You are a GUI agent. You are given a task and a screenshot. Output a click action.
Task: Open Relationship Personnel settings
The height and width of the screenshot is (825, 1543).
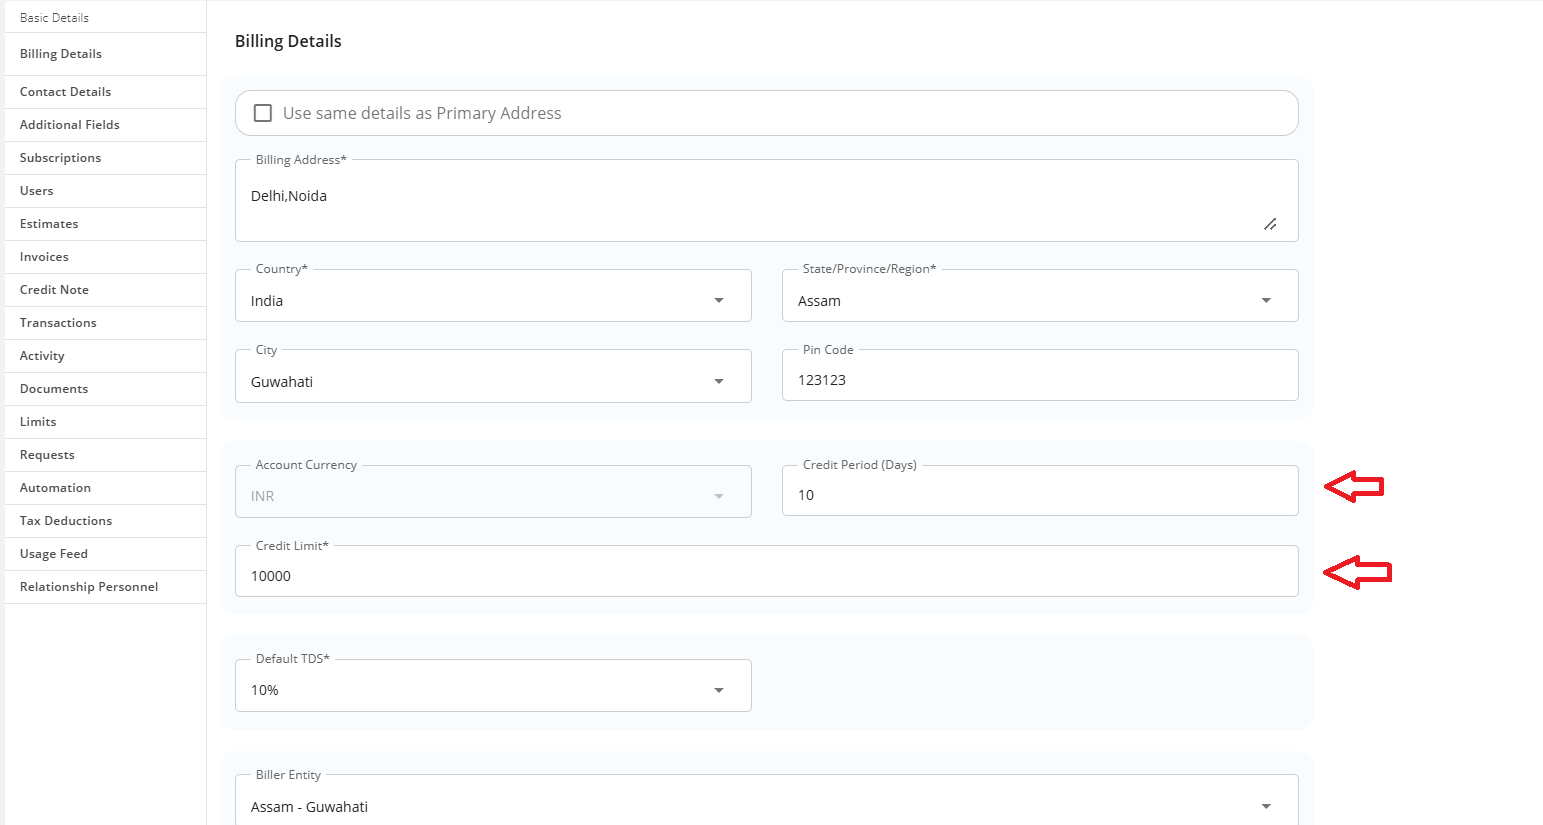pyautogui.click(x=89, y=586)
